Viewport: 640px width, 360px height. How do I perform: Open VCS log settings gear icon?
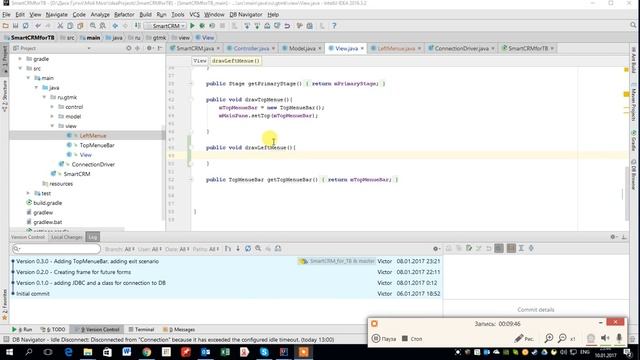point(436,249)
